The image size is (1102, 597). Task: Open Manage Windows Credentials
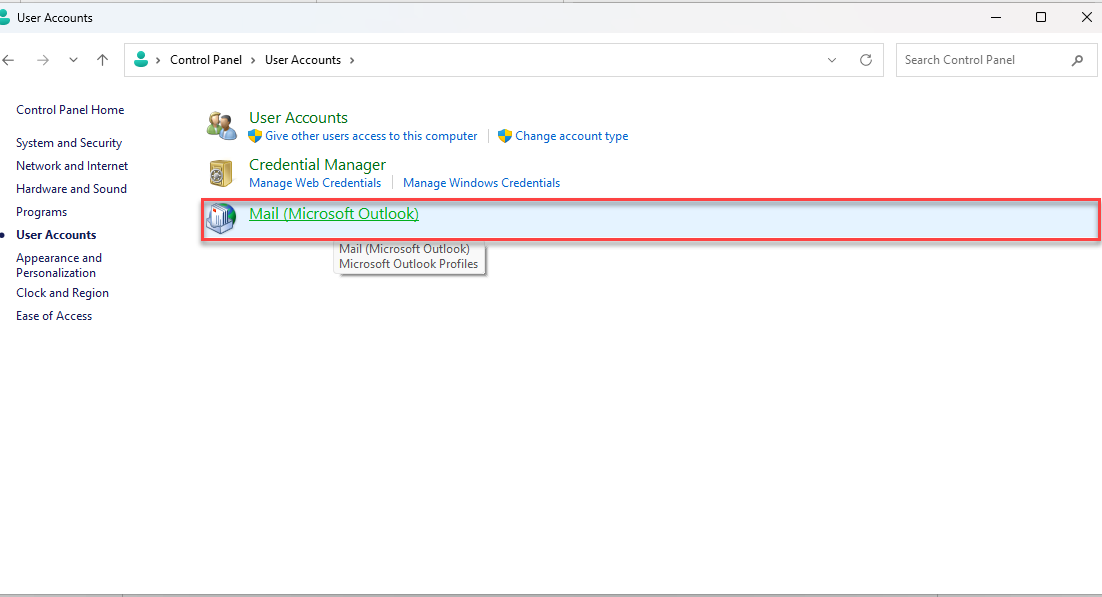[x=481, y=183]
